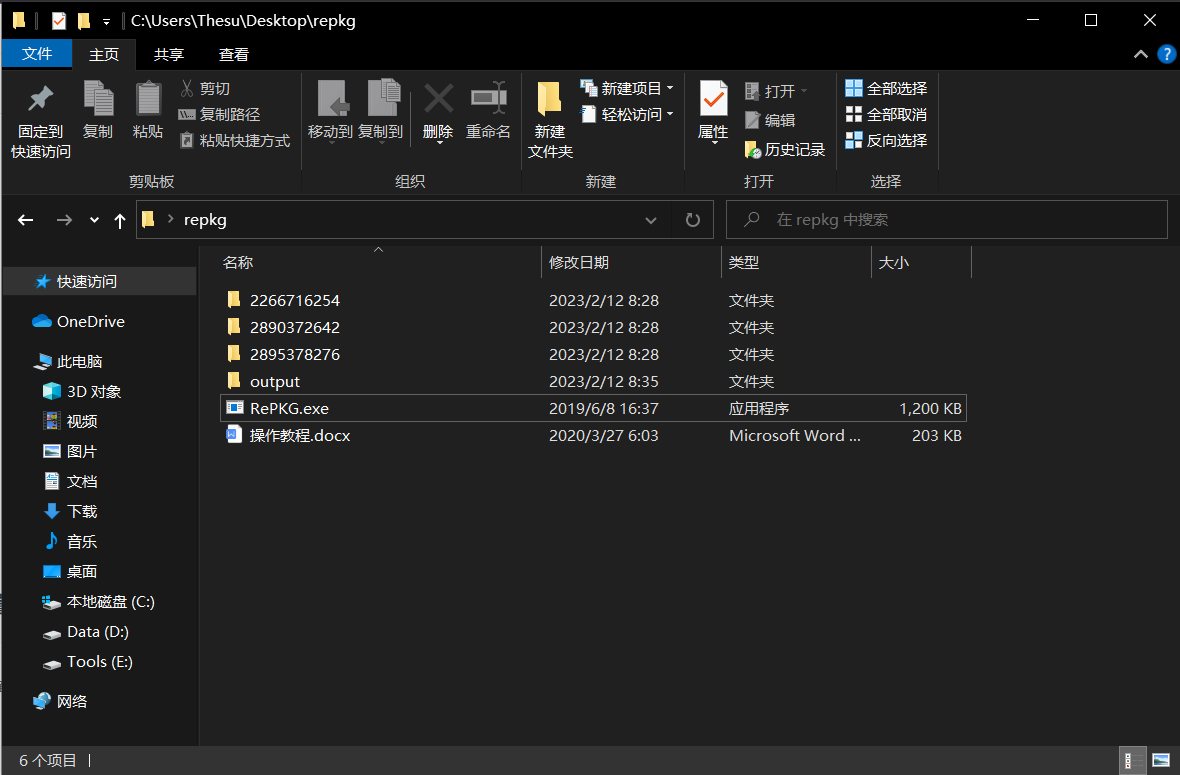Image resolution: width=1180 pixels, height=775 pixels.
Task: Switch to the Share (共享) tab
Action: (169, 54)
